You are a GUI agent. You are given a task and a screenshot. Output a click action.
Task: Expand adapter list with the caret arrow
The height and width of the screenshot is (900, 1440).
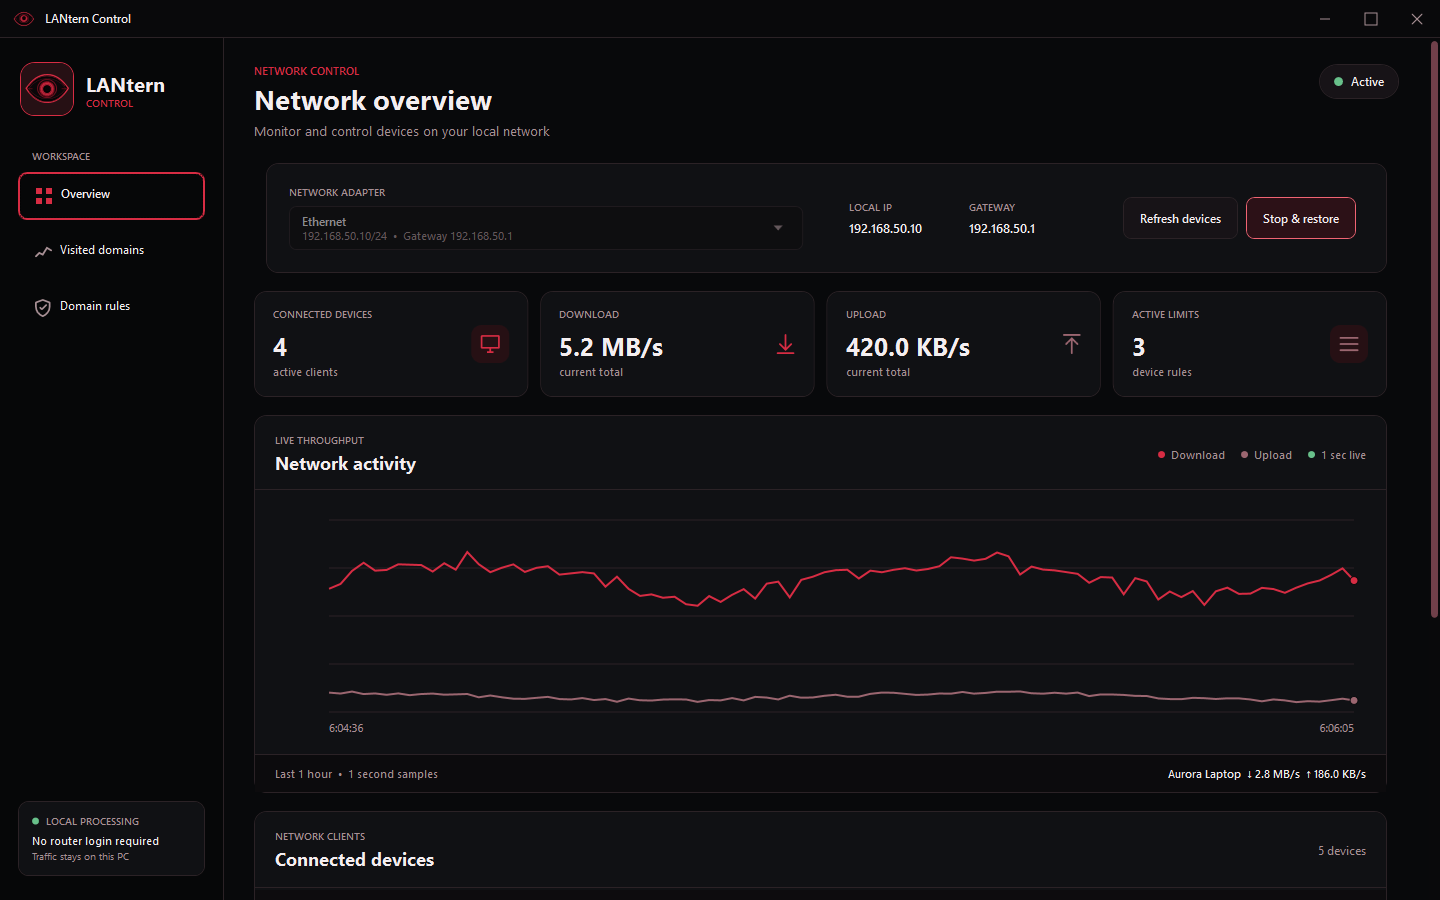[778, 228]
